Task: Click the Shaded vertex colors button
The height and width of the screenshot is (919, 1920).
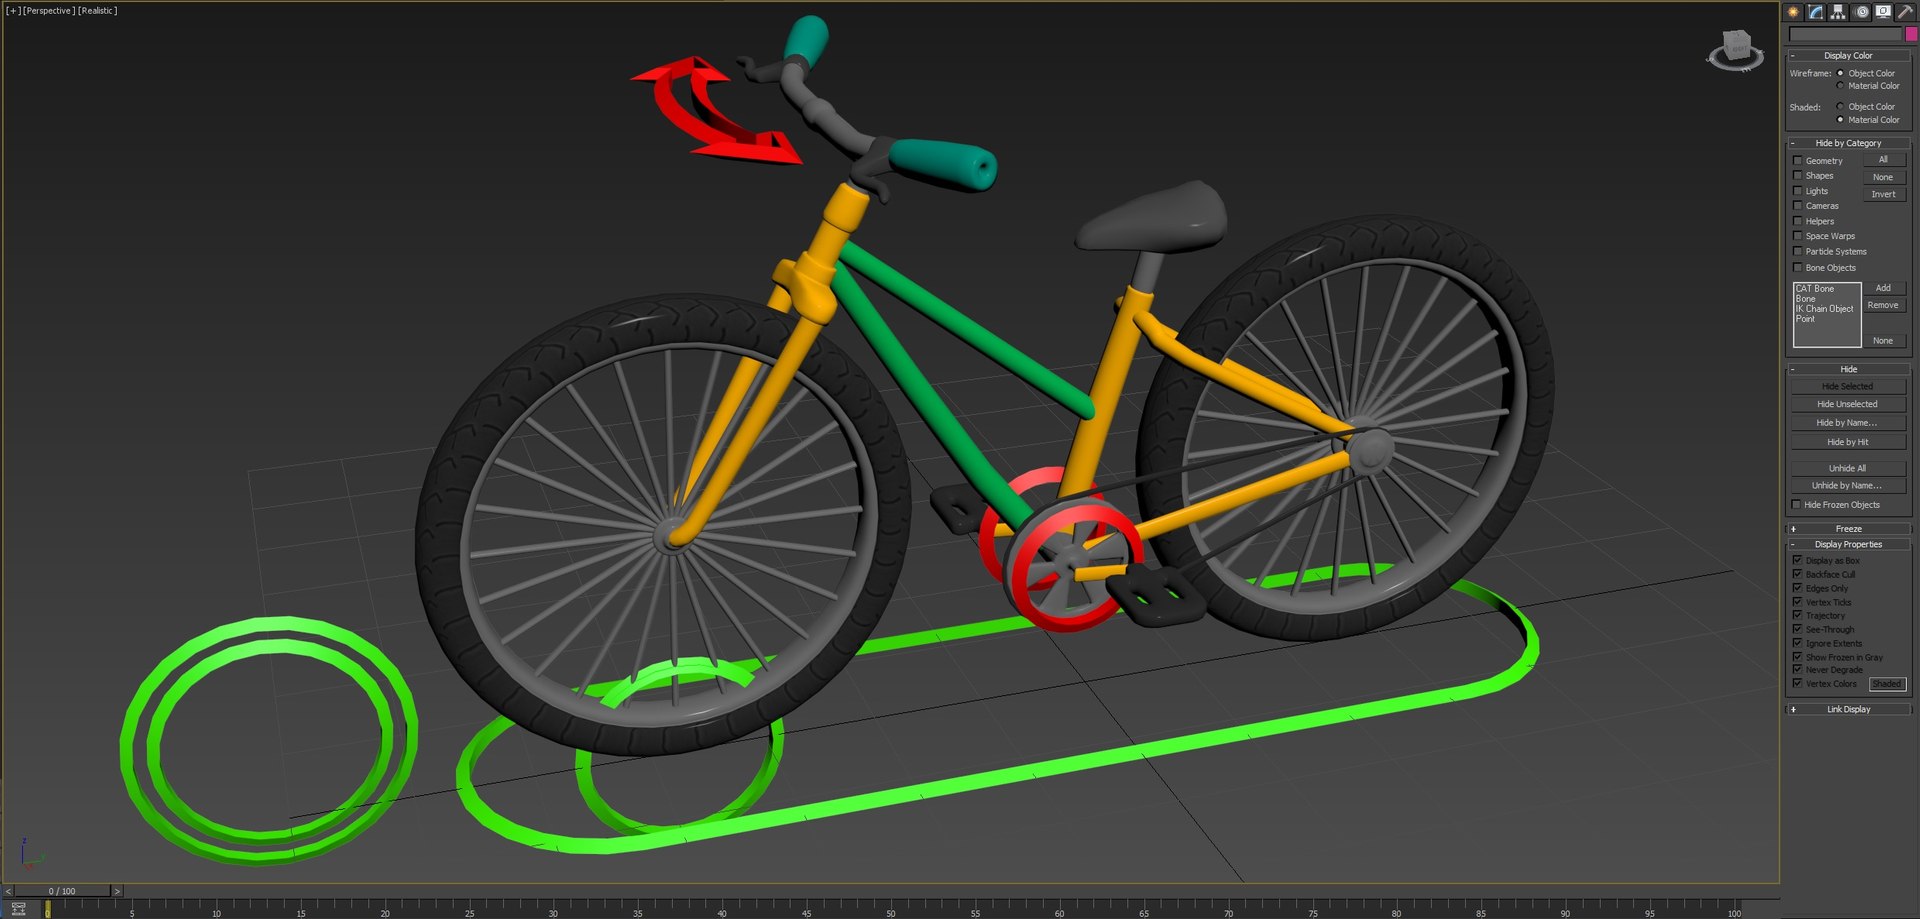Action: (1887, 684)
